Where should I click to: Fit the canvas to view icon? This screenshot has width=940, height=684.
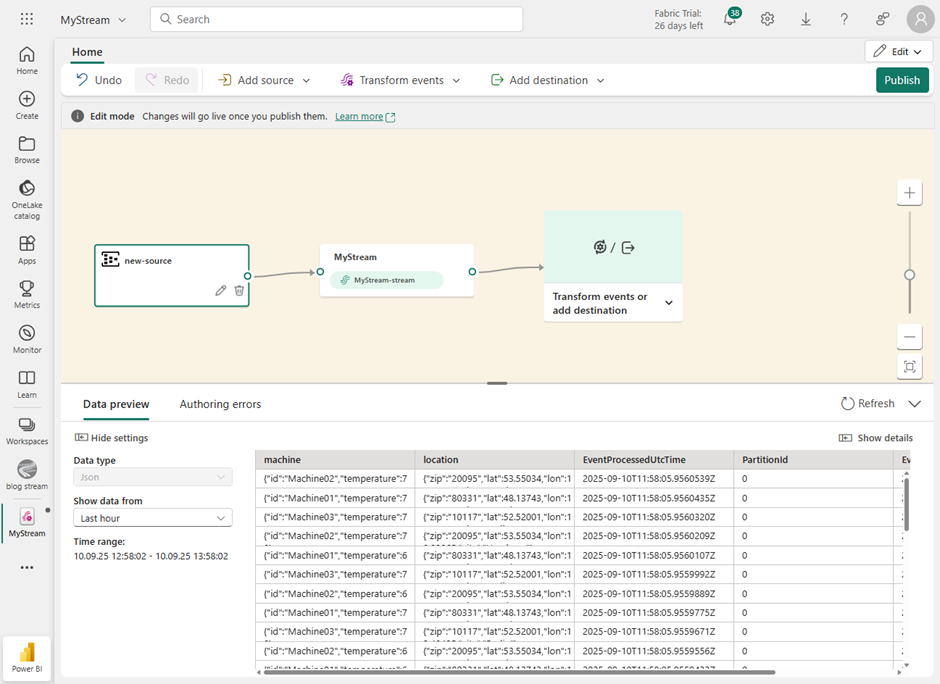[x=909, y=367]
